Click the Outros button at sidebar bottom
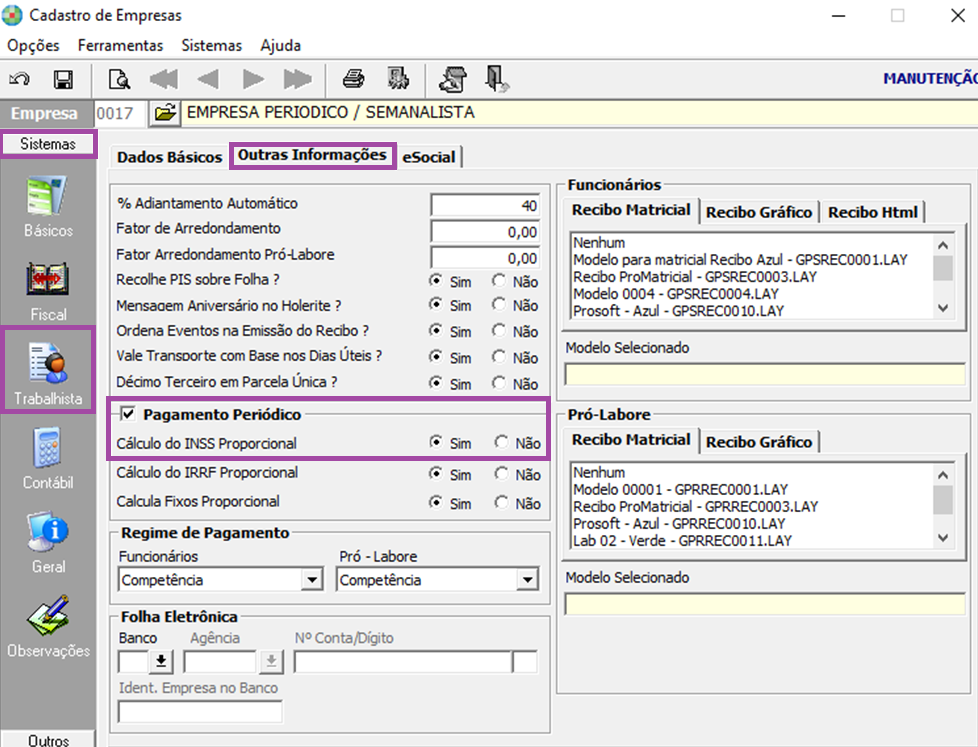The image size is (978, 747). coord(48,740)
